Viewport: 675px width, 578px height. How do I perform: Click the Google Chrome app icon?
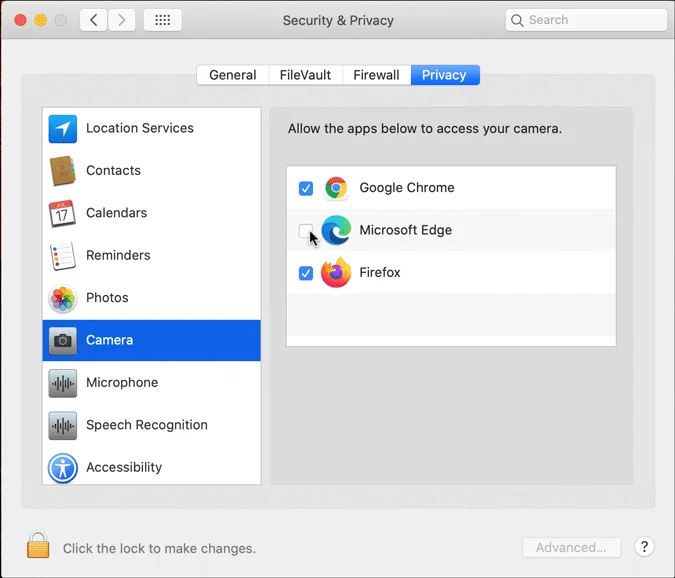336,188
